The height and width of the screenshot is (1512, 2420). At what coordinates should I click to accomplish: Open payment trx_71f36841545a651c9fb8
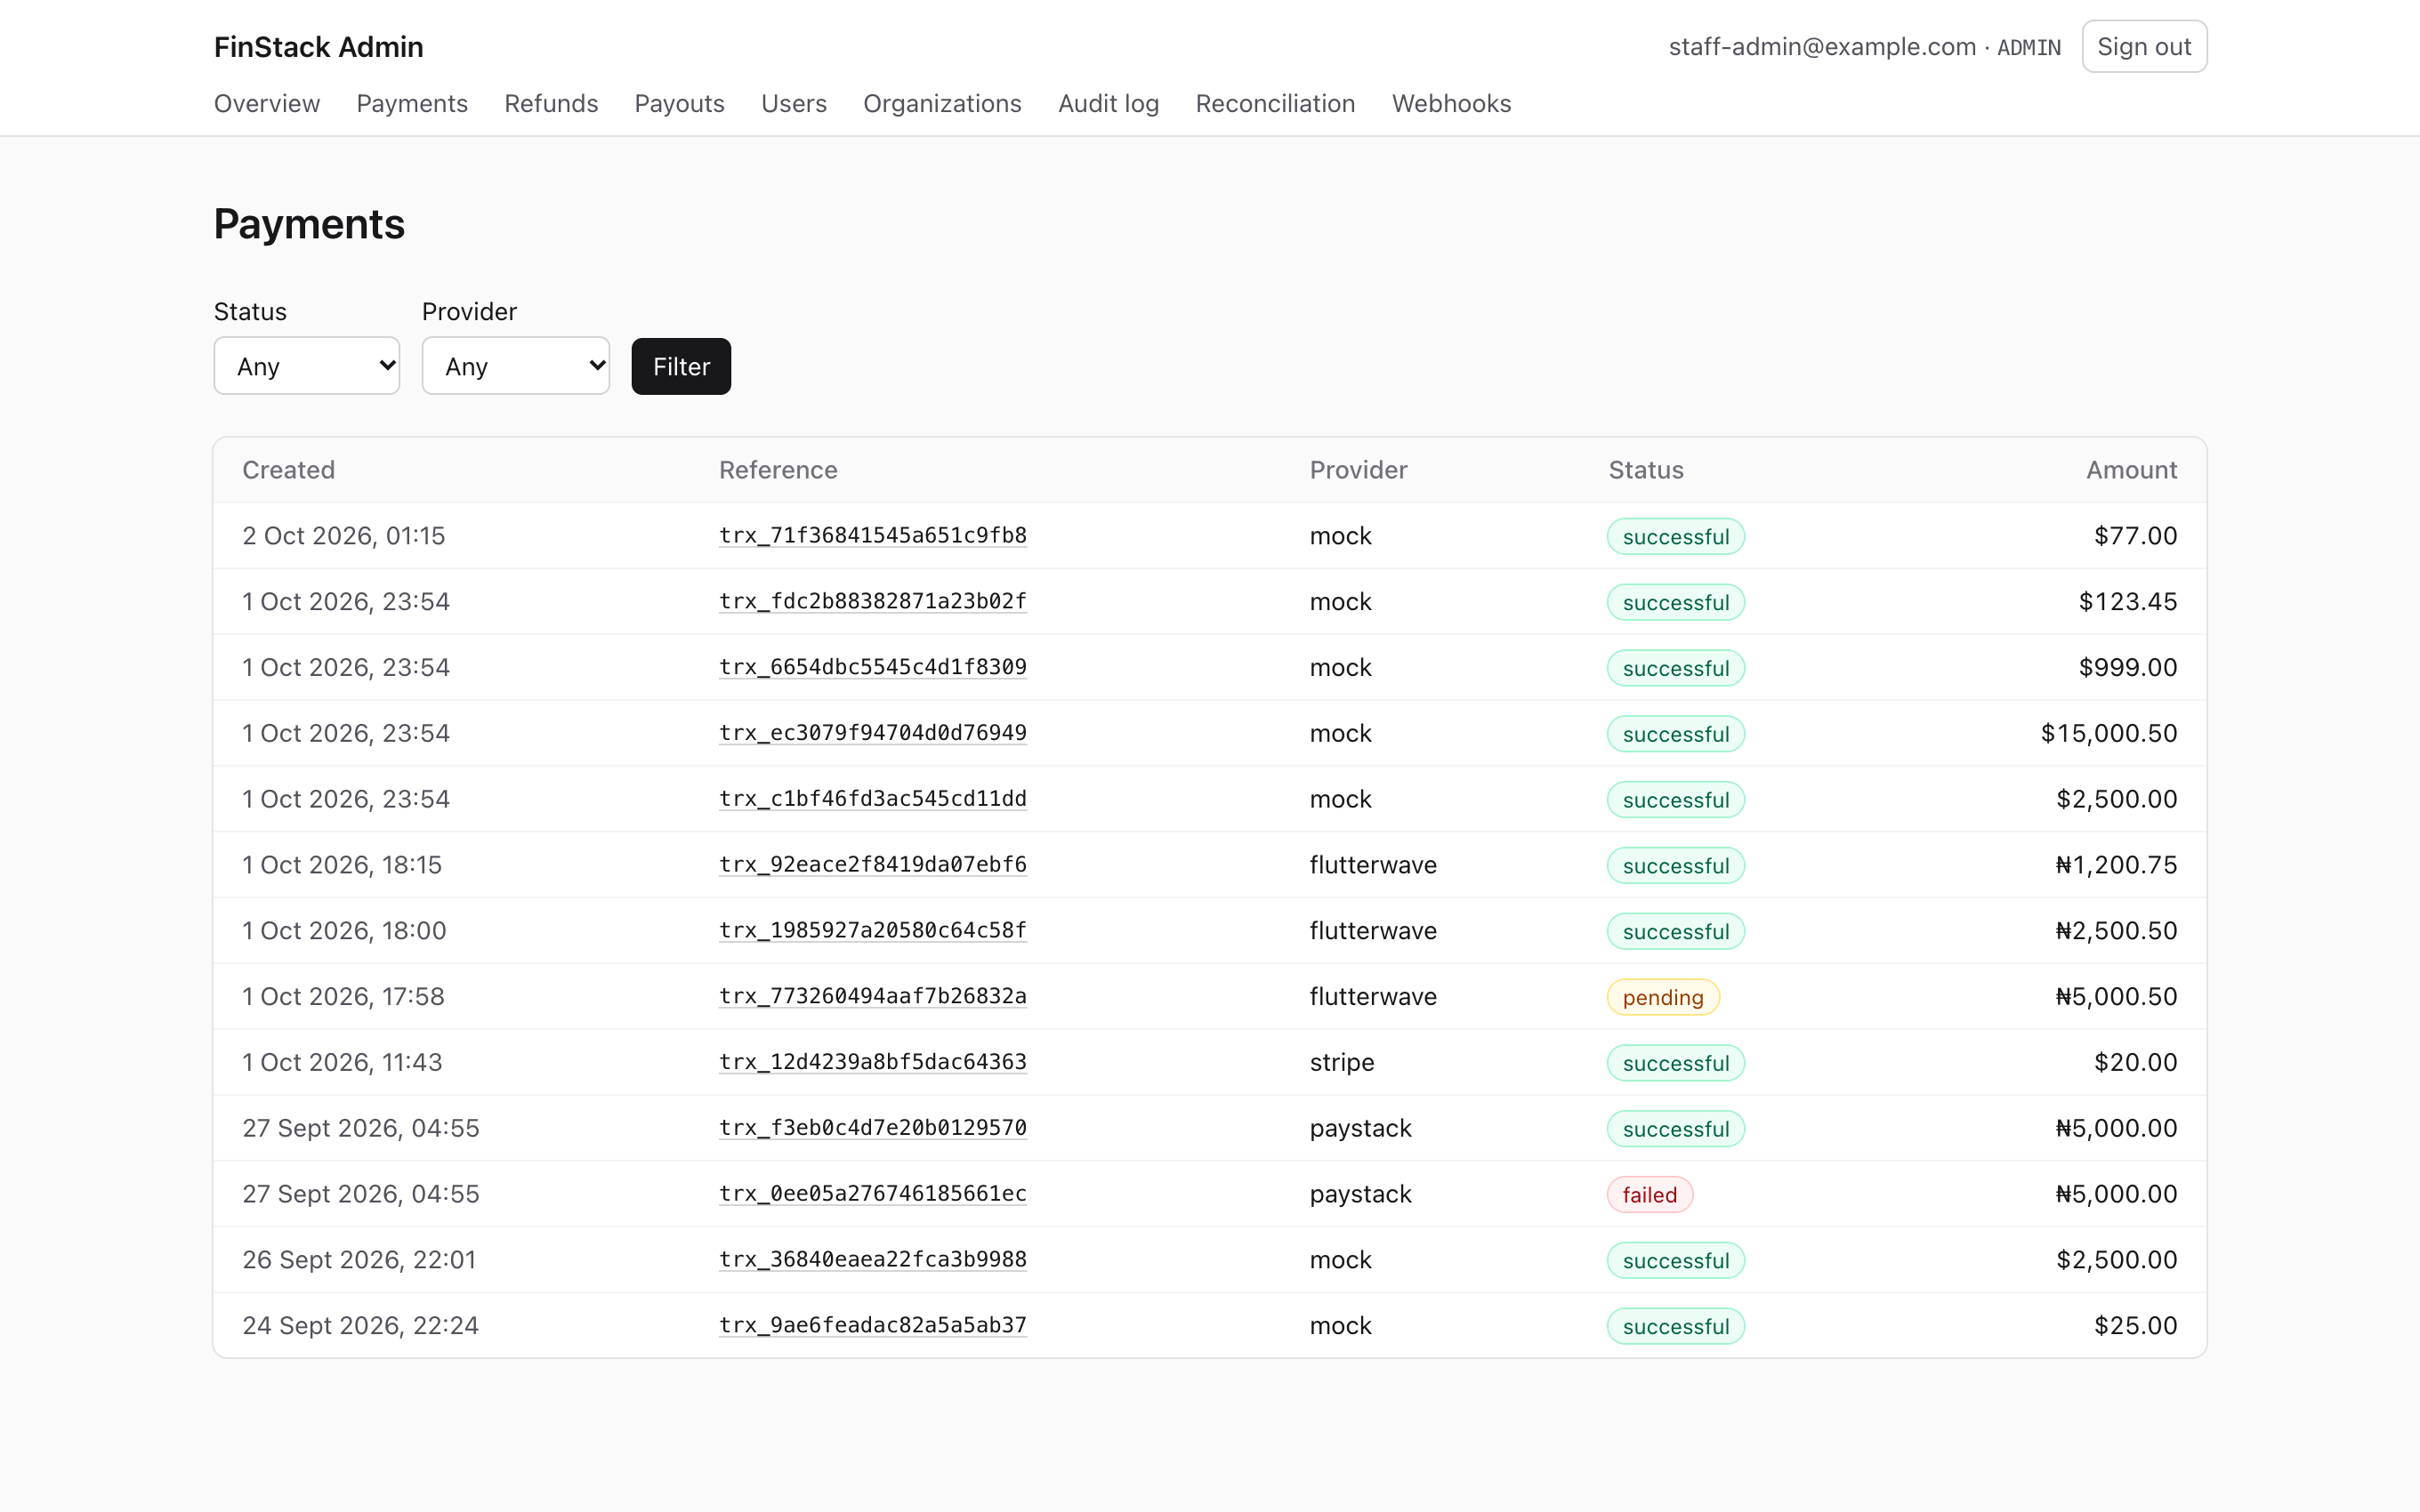[x=873, y=535]
